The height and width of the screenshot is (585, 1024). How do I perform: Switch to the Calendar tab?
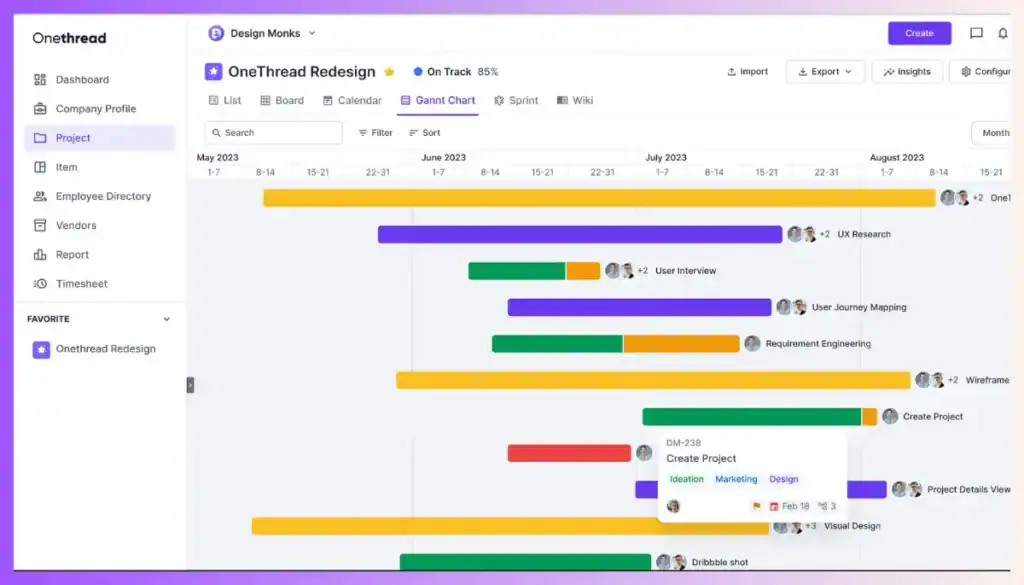(352, 101)
